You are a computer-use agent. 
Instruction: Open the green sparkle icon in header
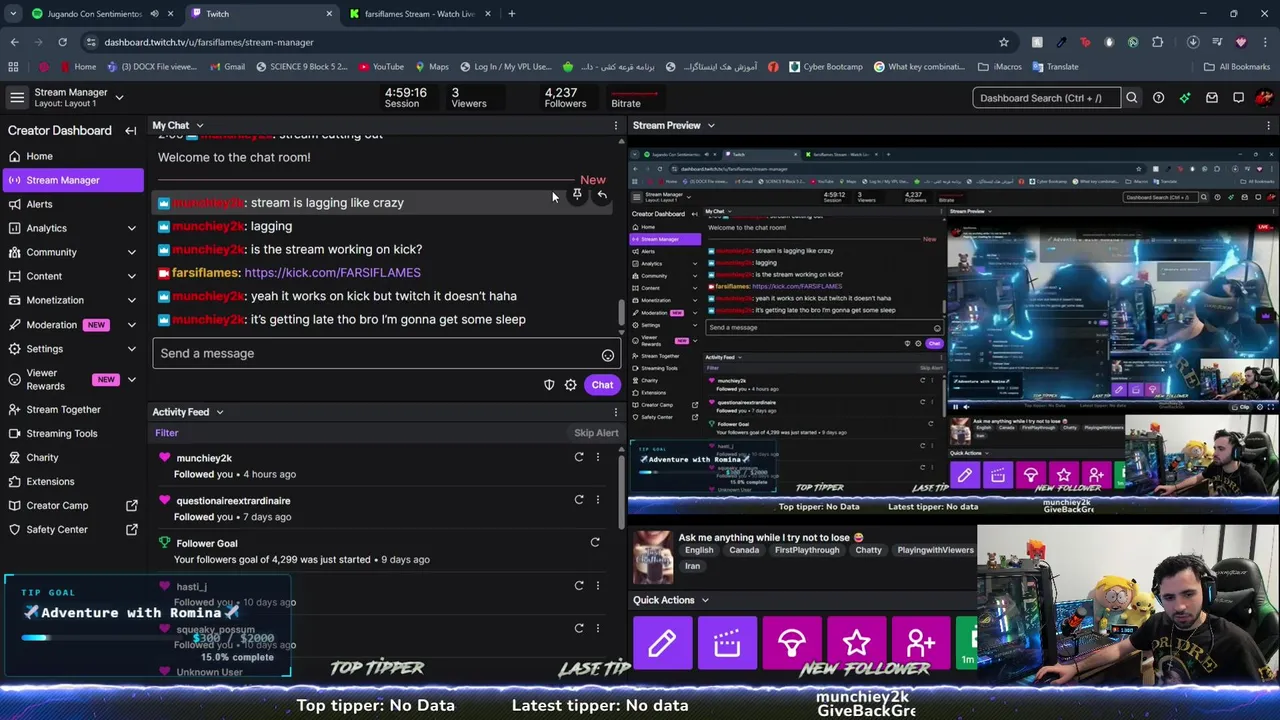[1185, 98]
